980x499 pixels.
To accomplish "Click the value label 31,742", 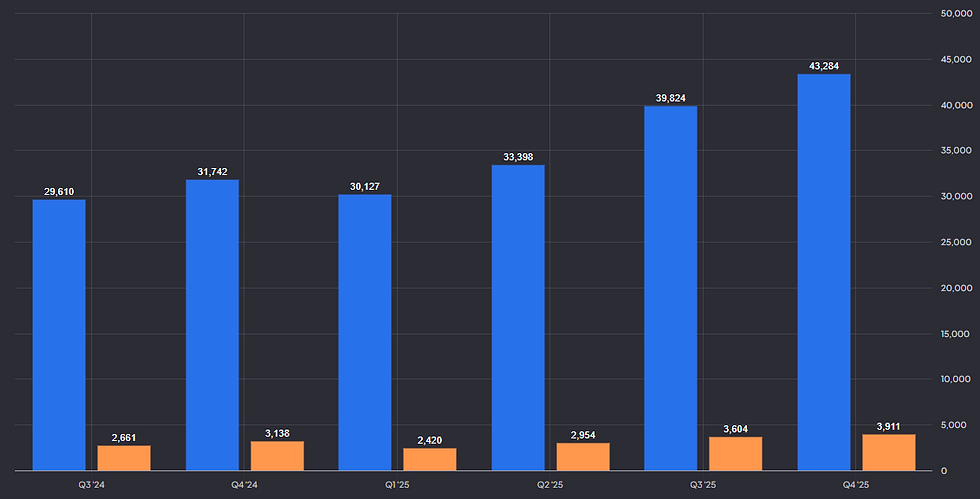I will (212, 172).
